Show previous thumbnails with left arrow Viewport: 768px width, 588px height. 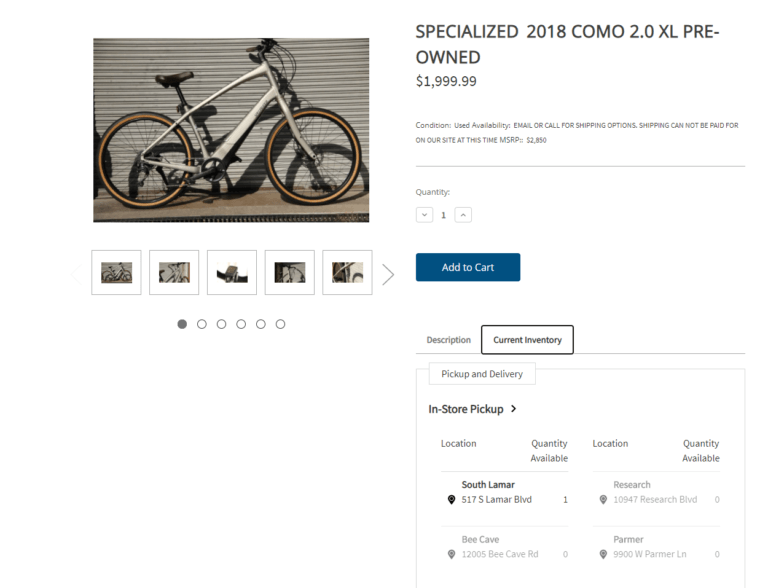[x=76, y=273]
